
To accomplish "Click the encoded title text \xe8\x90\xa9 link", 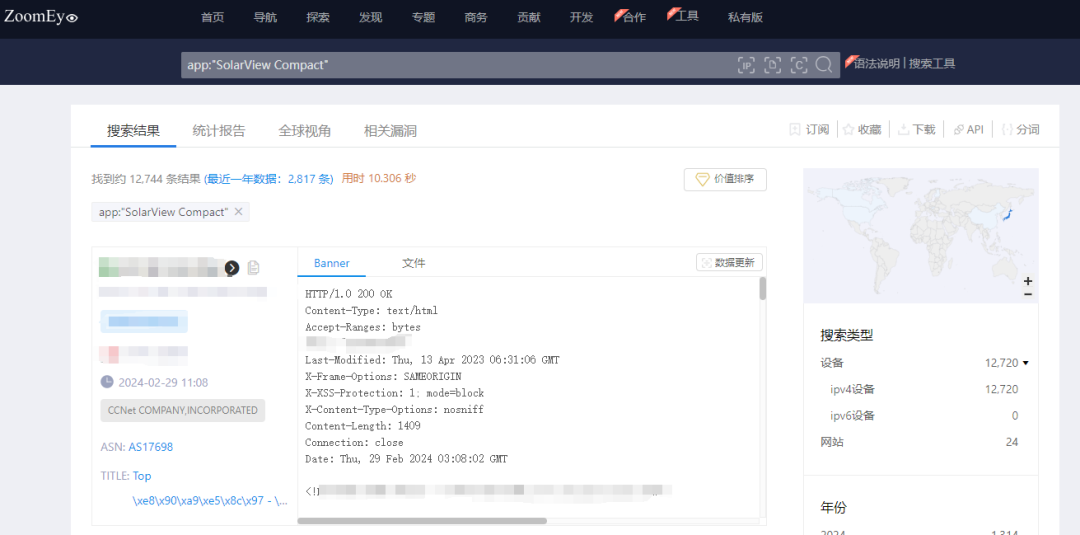I will click(x=210, y=501).
